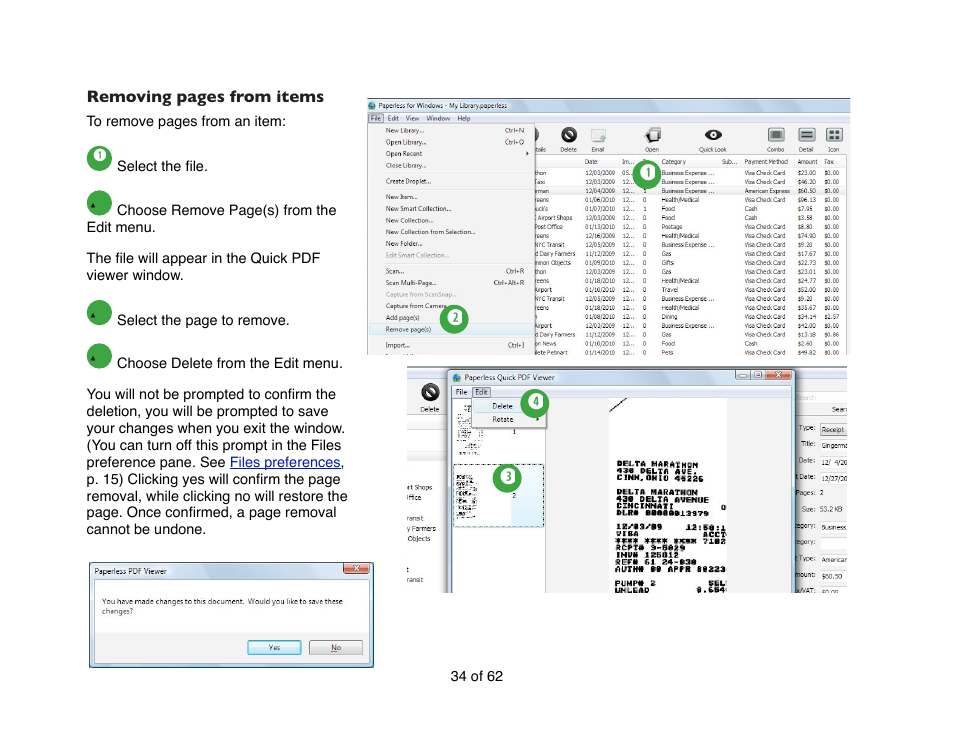Select Scan Multi-Page... menu entry

pos(451,282)
